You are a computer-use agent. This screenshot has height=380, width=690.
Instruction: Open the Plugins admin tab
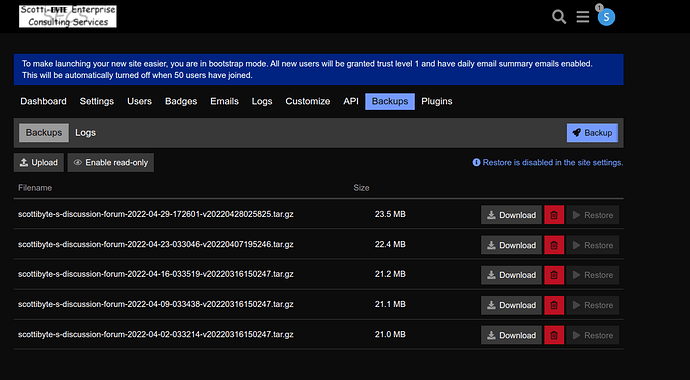(437, 101)
